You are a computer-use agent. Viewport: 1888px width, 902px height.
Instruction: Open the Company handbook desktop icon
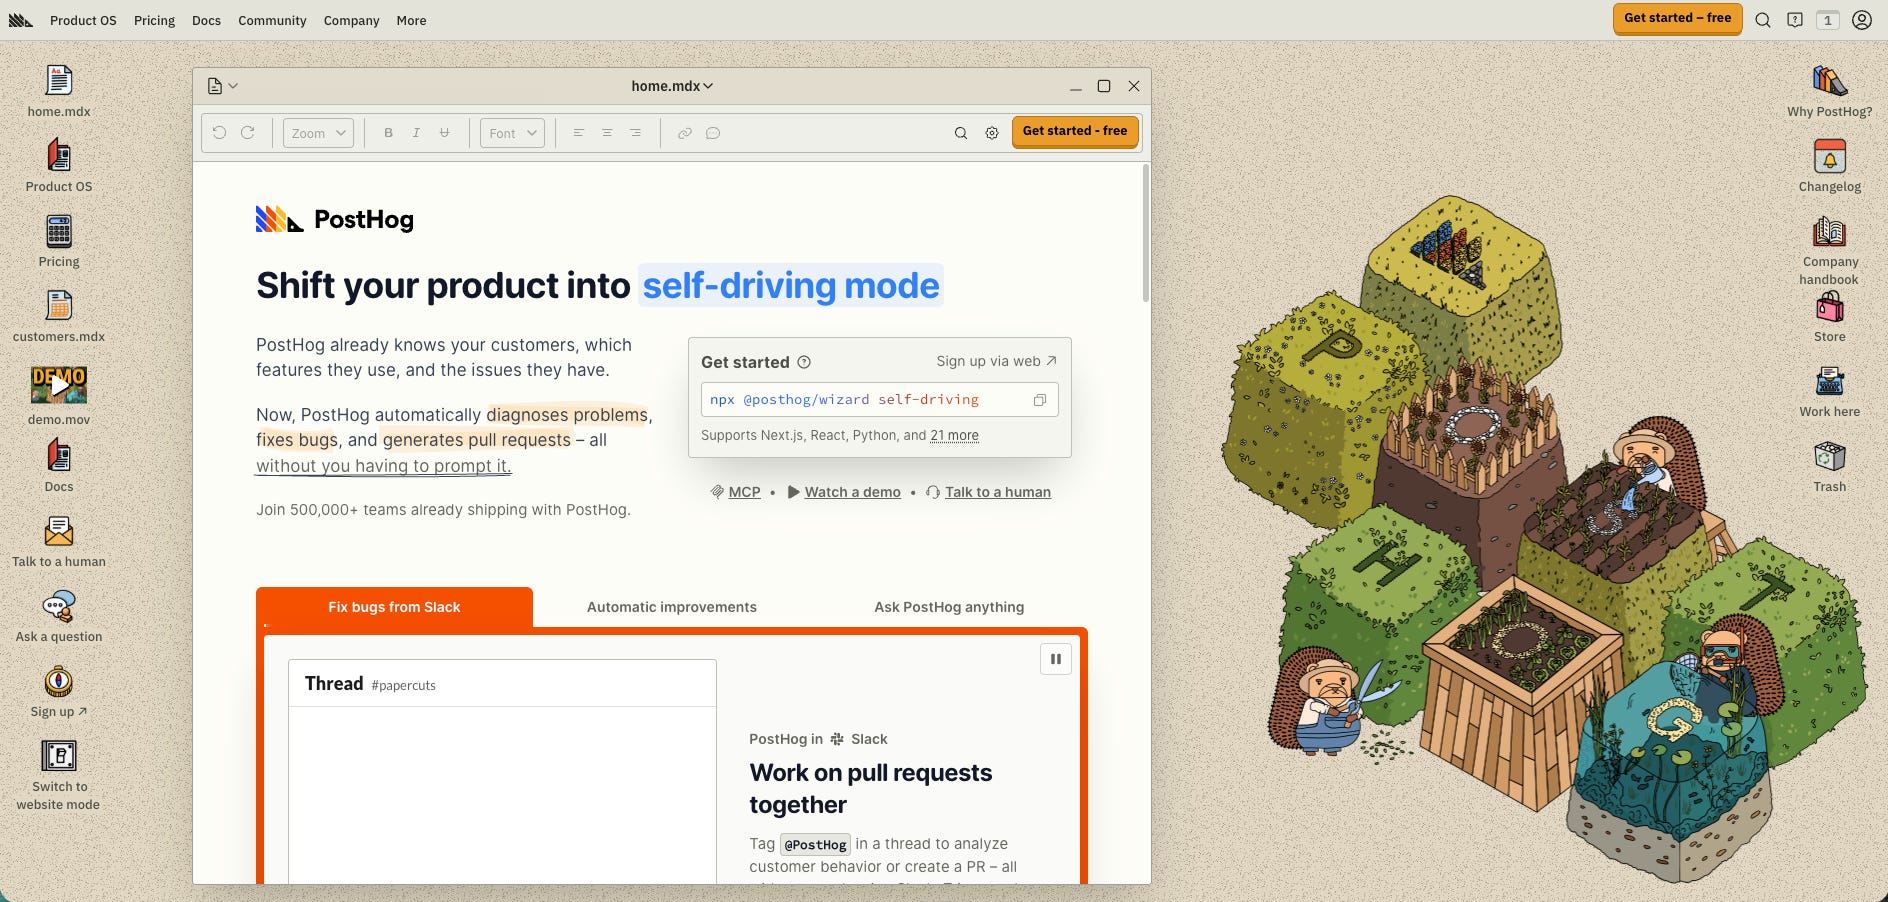[x=1830, y=231]
